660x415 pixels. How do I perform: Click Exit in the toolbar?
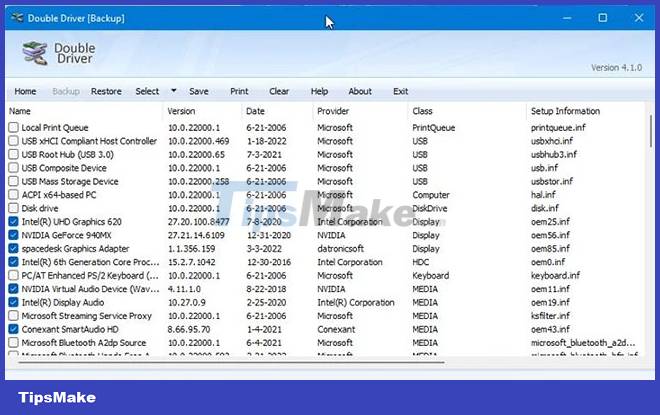point(400,91)
